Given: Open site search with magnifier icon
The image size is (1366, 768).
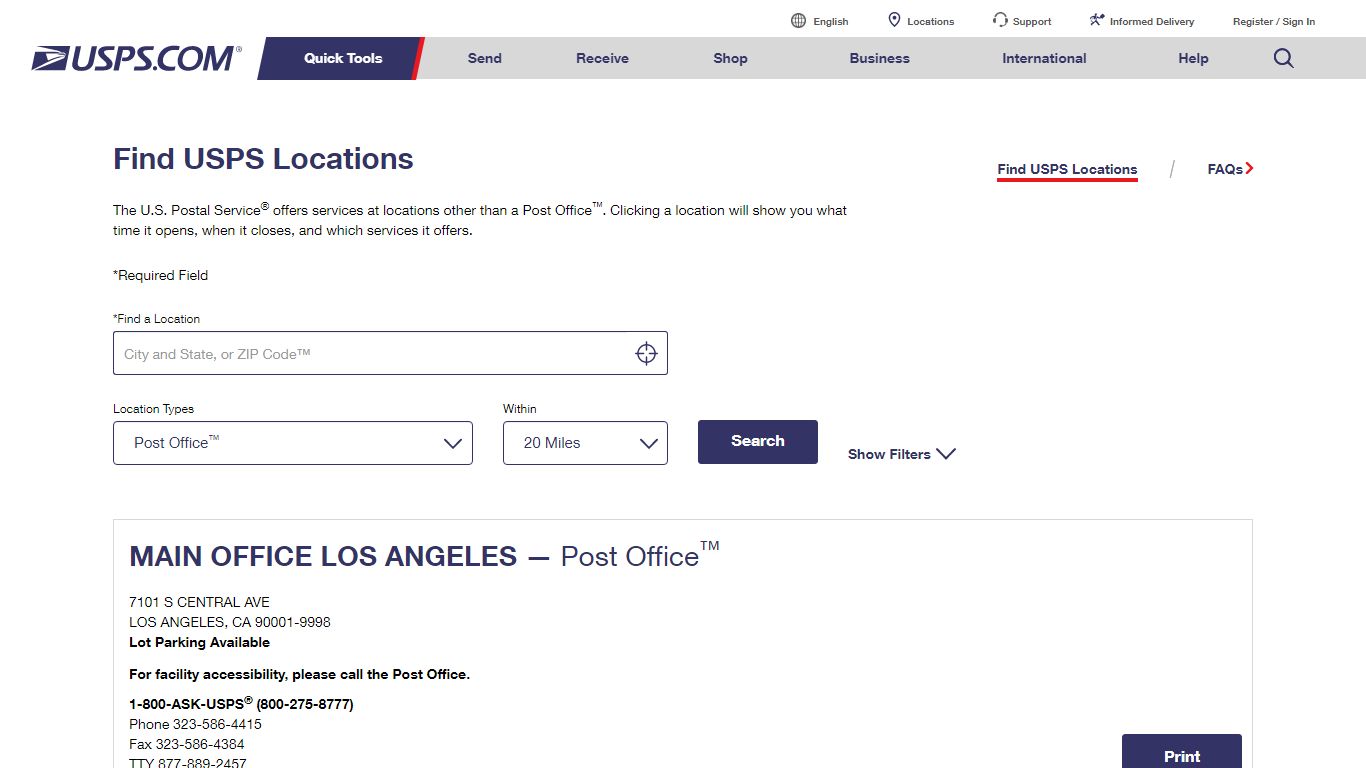Looking at the screenshot, I should (x=1284, y=58).
